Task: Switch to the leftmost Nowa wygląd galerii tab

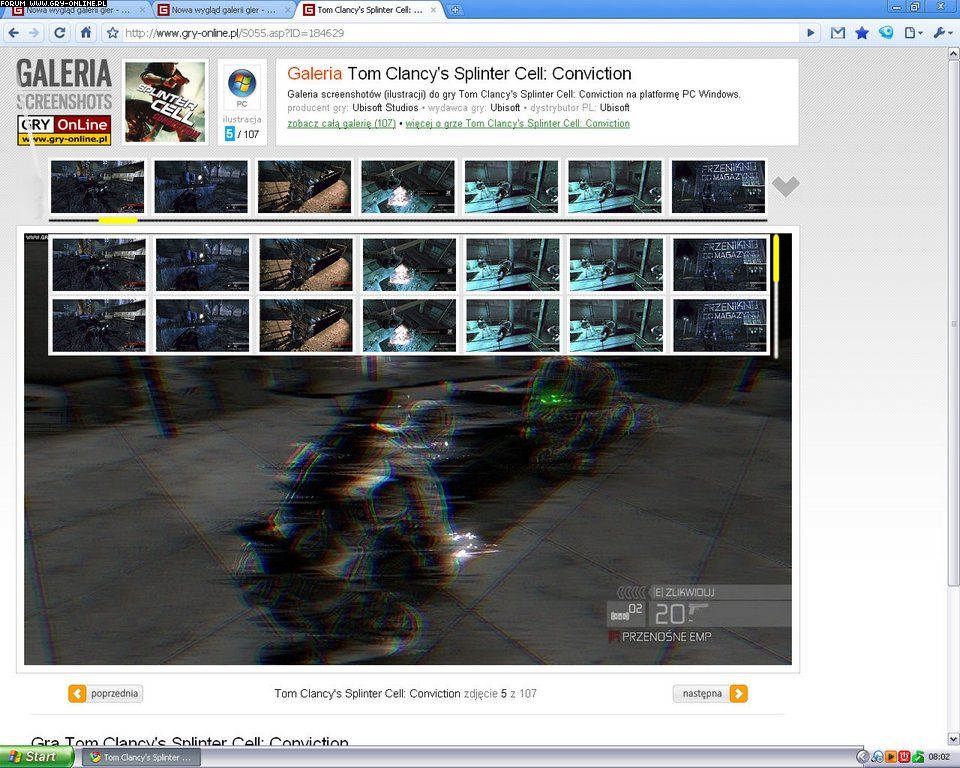Action: pos(78,10)
